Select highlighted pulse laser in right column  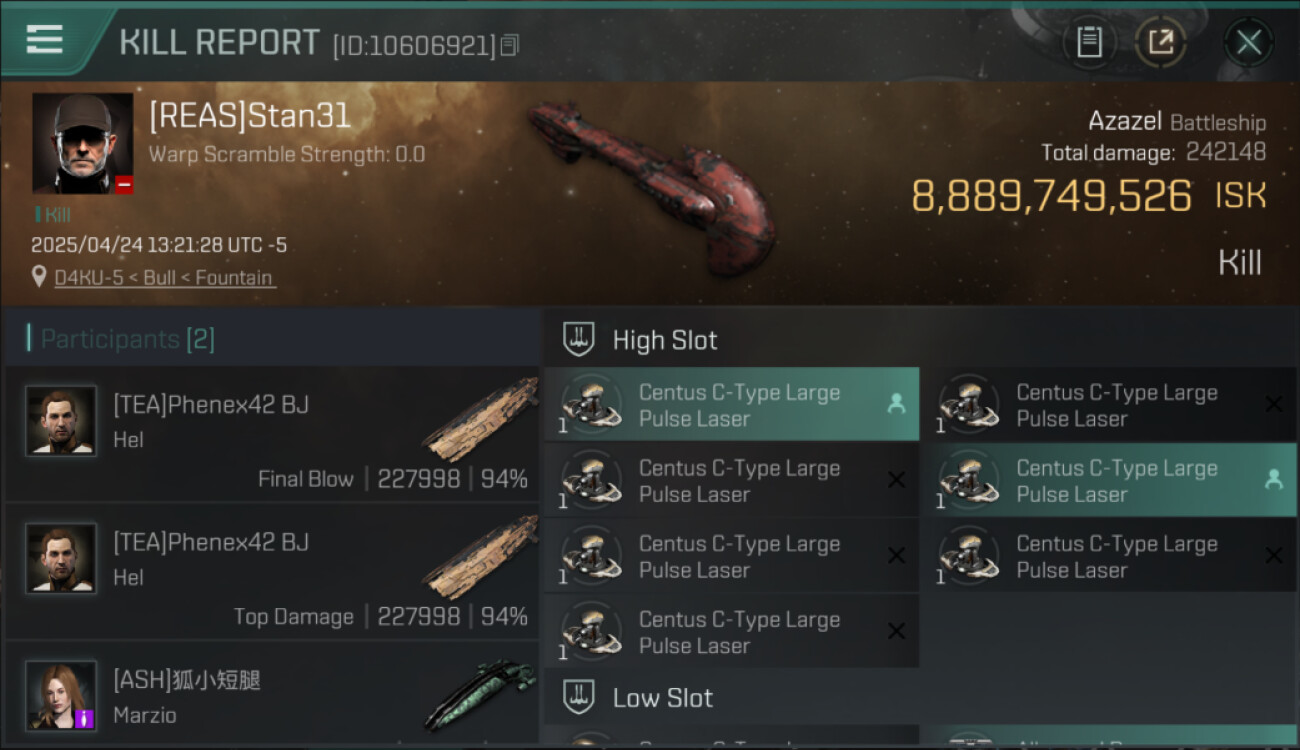click(1109, 480)
